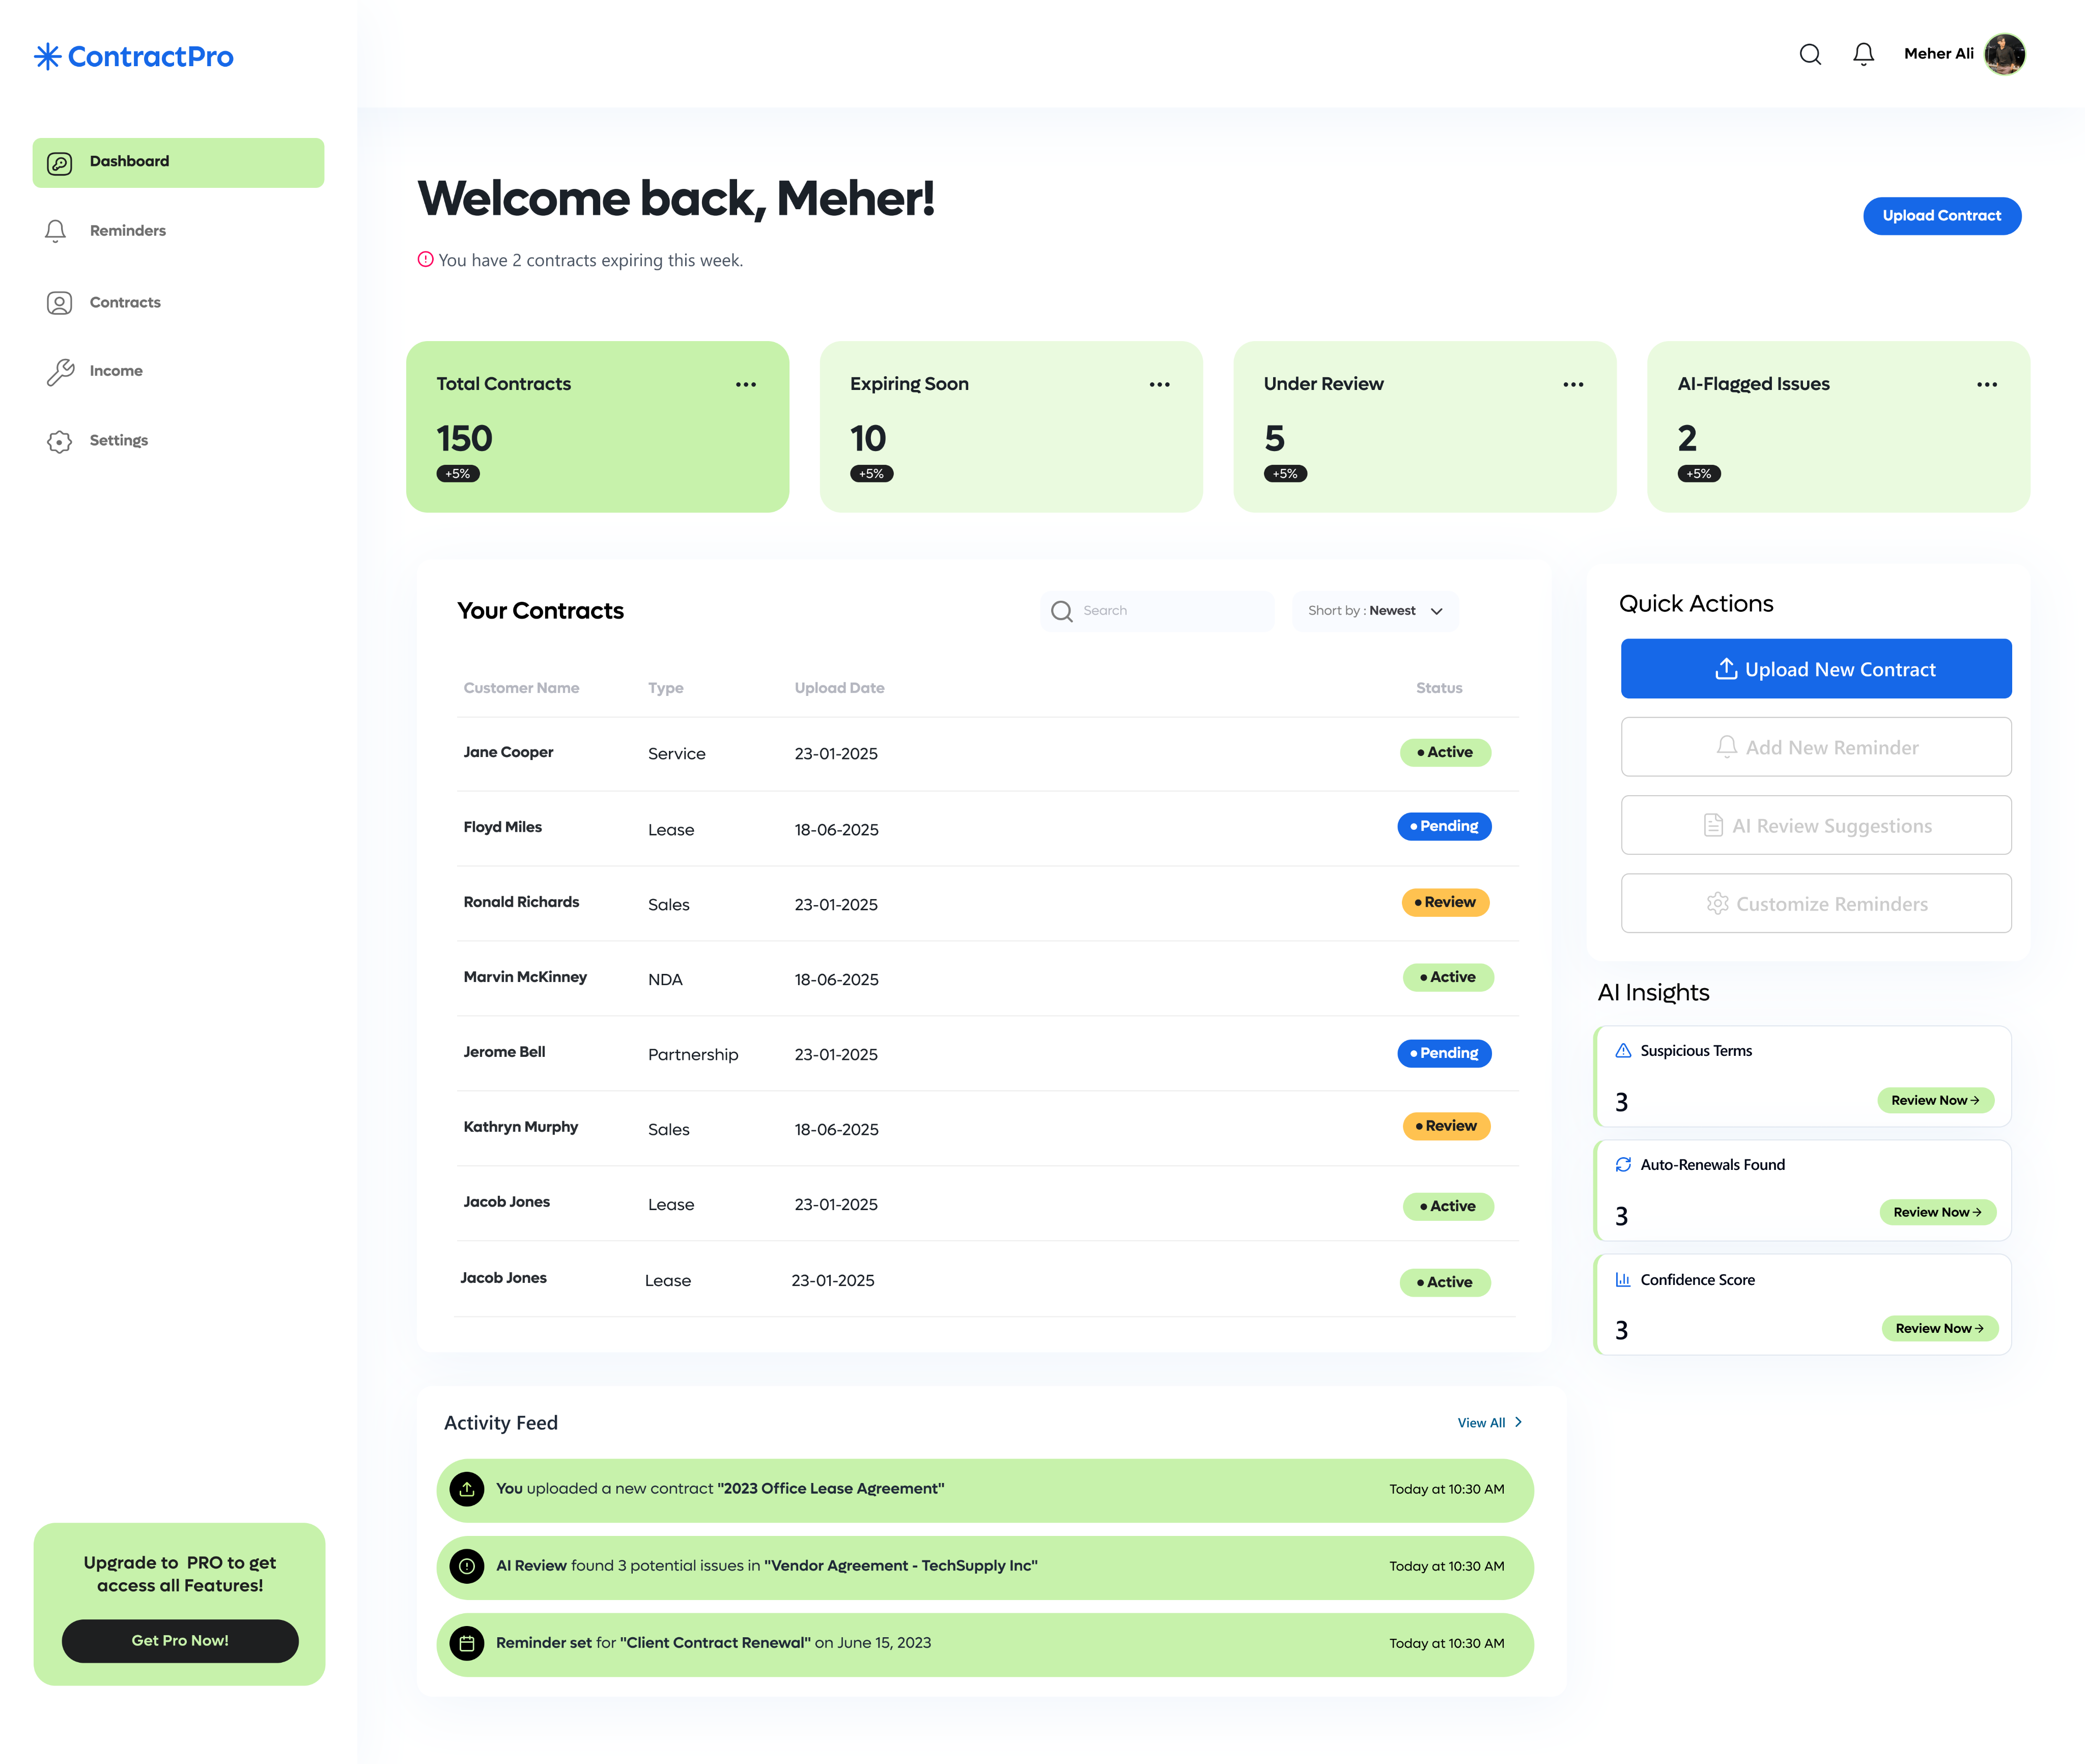Open the Expiring Soon card options menu

1159,383
